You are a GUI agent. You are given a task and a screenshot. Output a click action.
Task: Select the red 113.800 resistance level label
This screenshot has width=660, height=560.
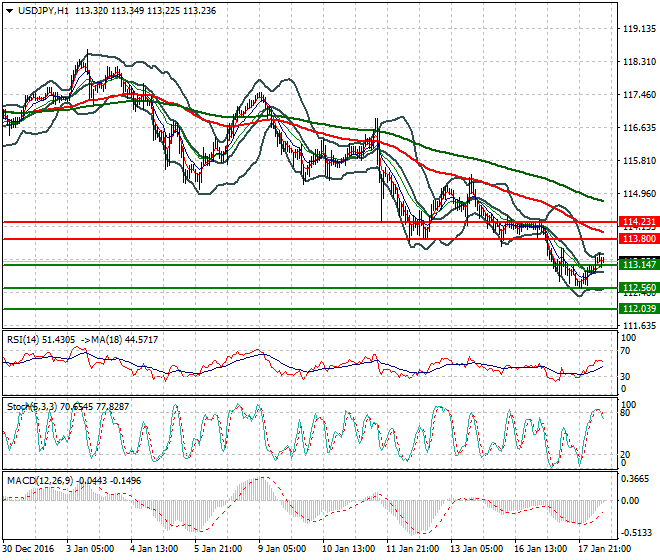[639, 239]
